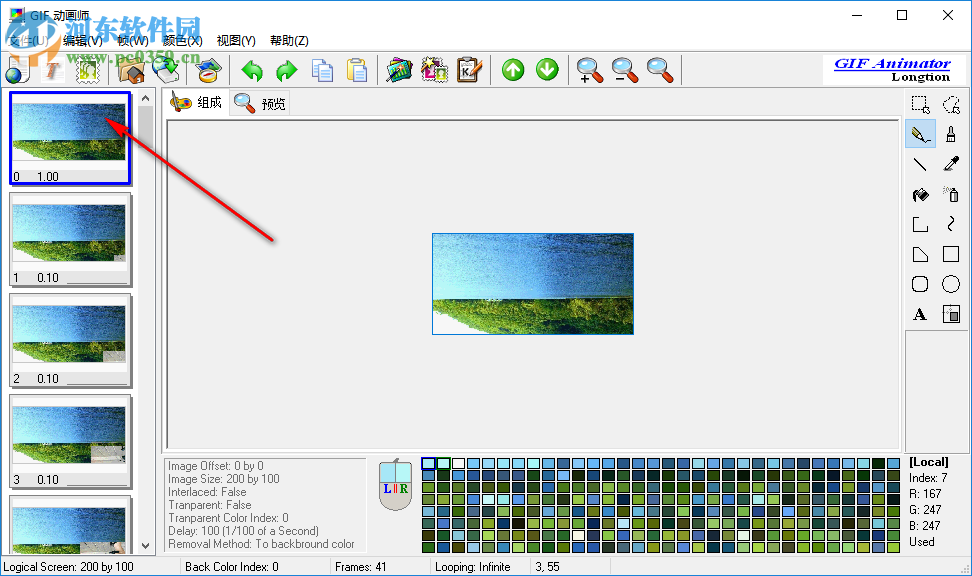Screen dimensions: 972x576
Task: Select frame 1 thumbnail with delay 0.10
Action: tap(69, 239)
